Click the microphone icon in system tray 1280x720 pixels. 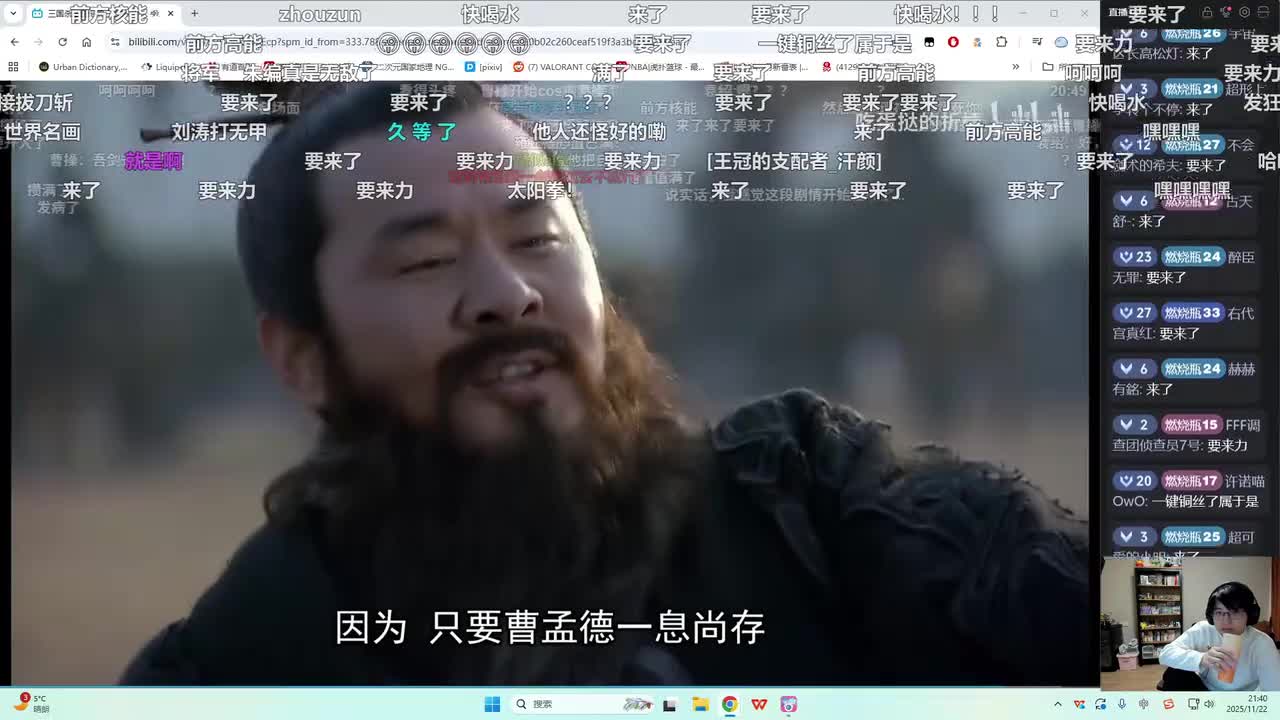point(1122,704)
